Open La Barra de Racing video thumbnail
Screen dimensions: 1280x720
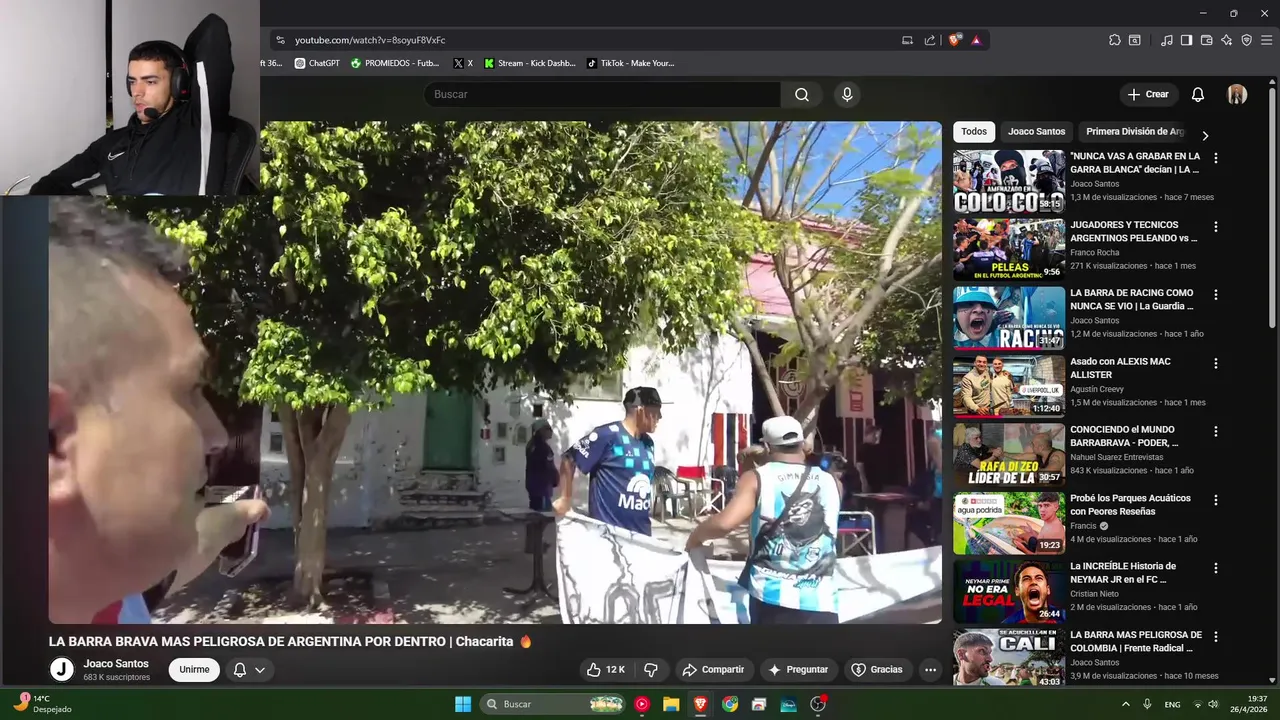tap(1009, 318)
